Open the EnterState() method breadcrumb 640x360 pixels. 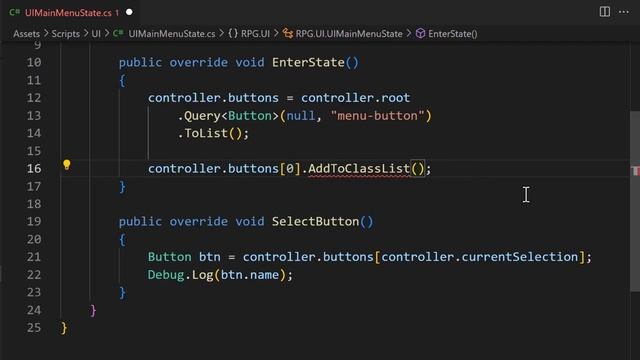453,34
